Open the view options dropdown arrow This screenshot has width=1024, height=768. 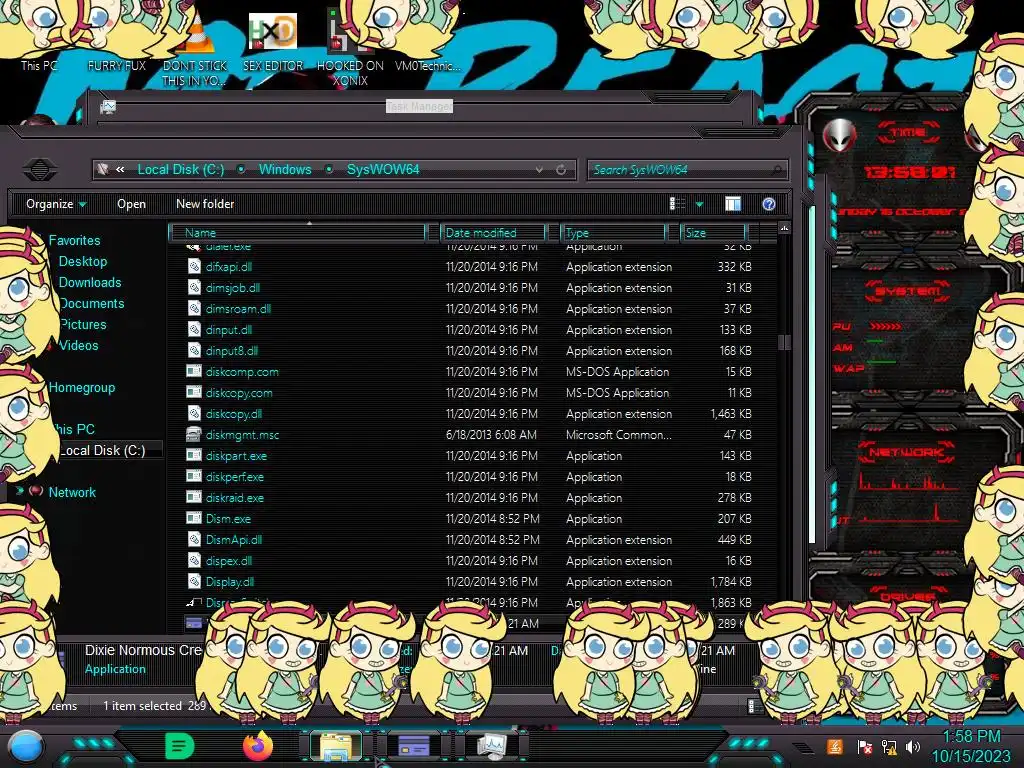coord(699,204)
